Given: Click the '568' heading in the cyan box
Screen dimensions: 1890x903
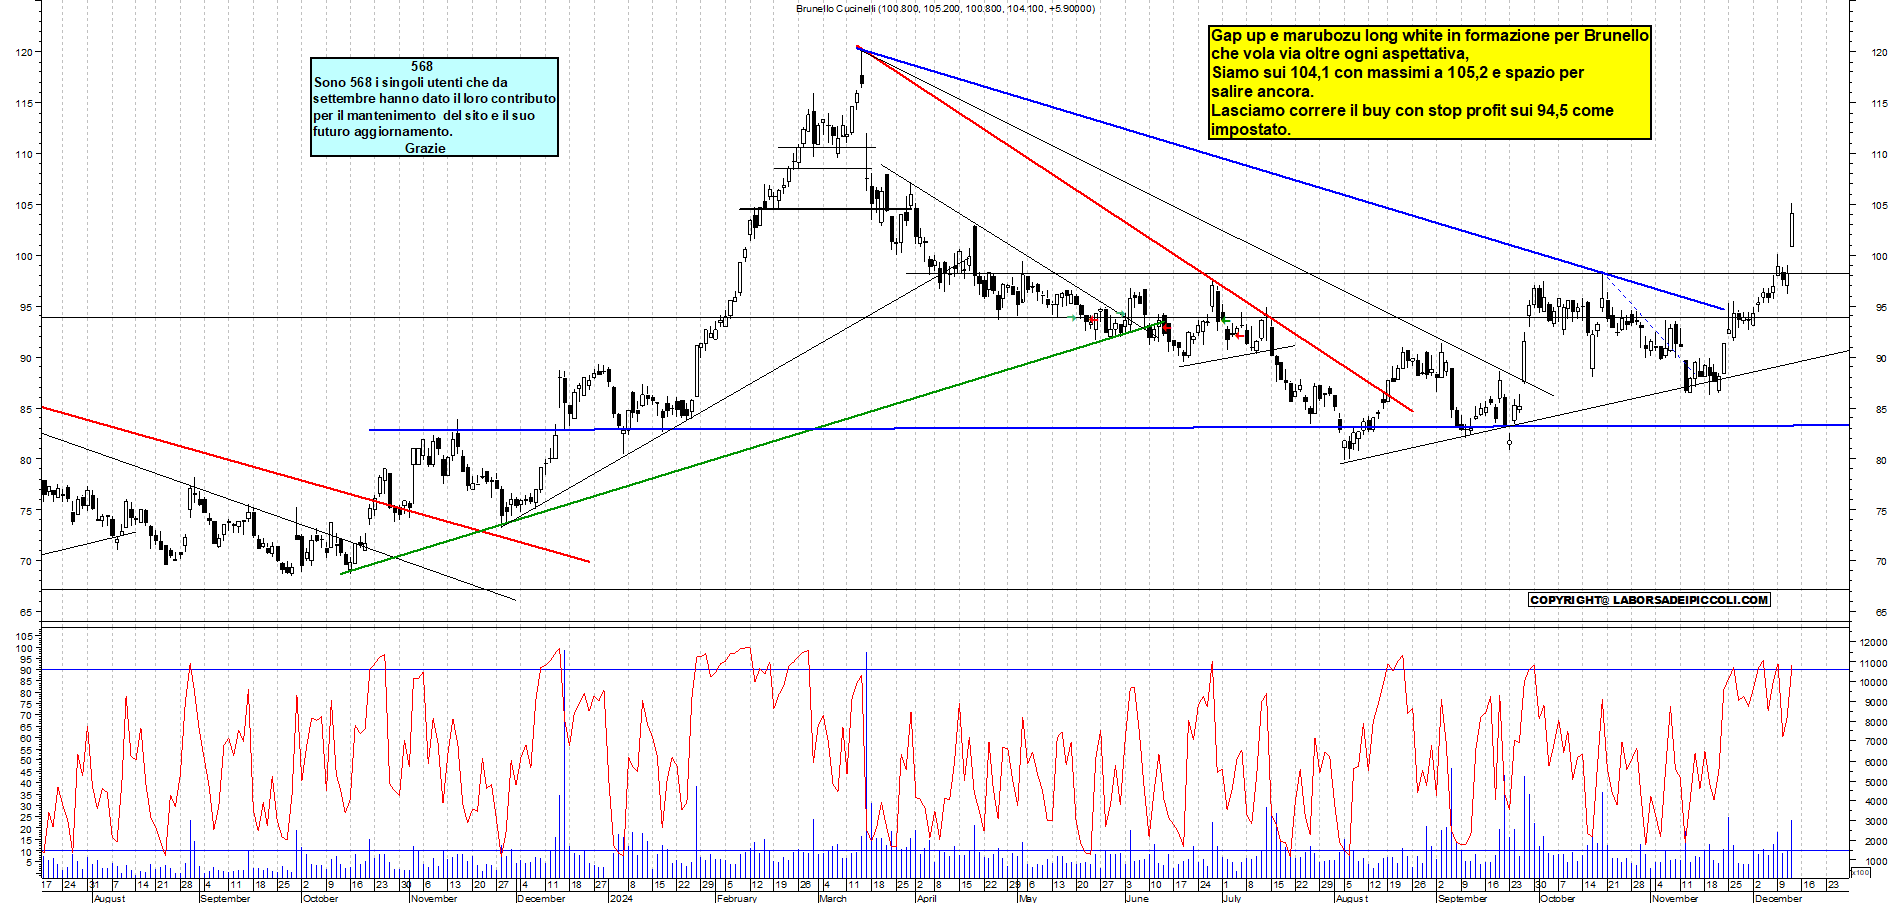Looking at the screenshot, I should [422, 66].
